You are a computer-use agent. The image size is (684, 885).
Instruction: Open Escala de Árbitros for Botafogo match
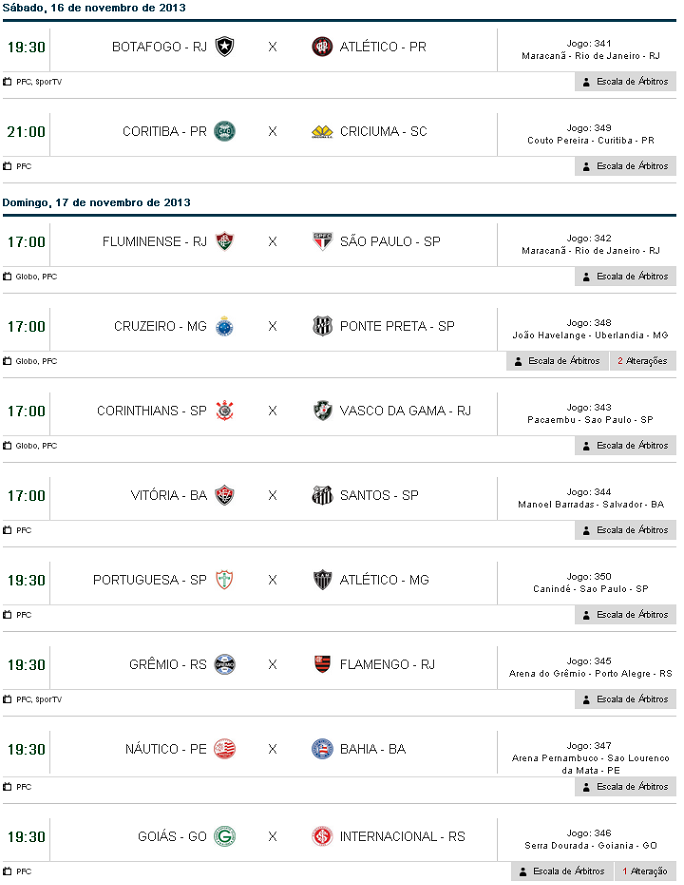625,82
